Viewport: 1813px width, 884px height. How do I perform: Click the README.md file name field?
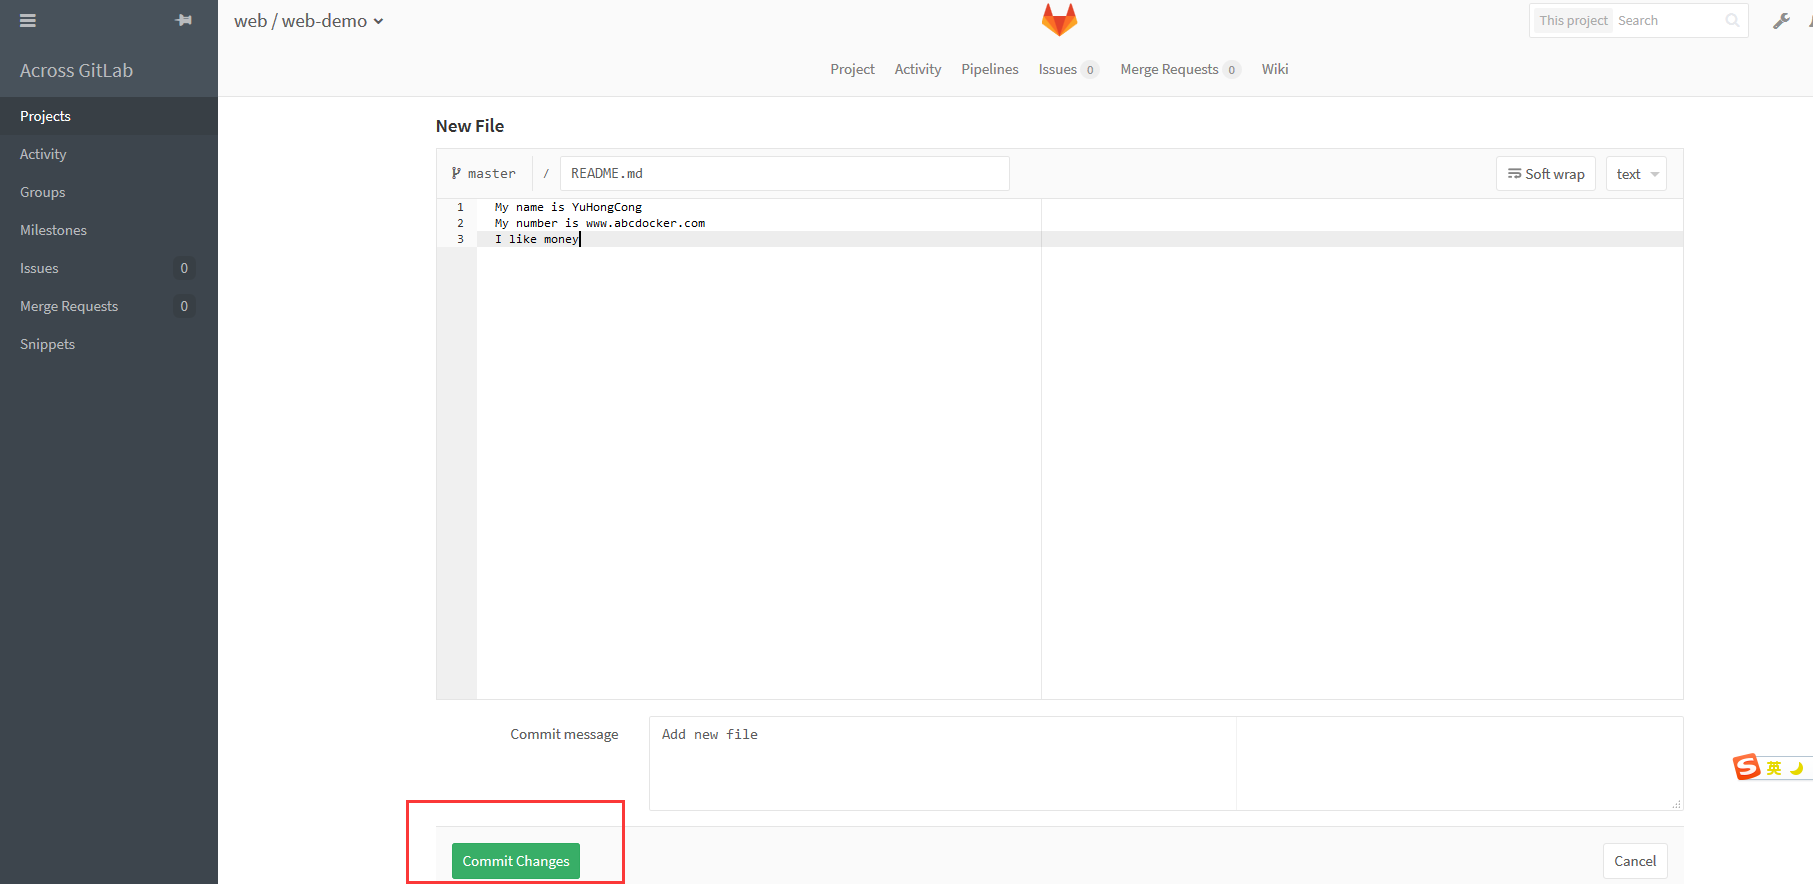pyautogui.click(x=784, y=173)
